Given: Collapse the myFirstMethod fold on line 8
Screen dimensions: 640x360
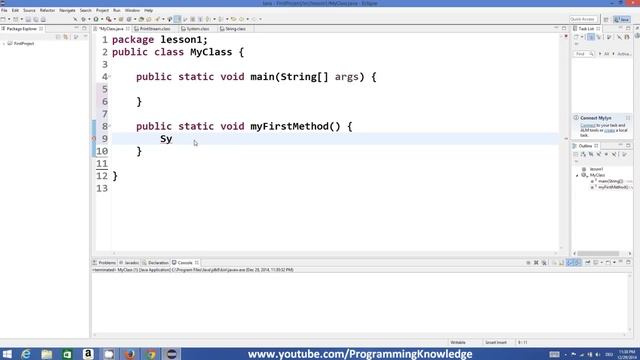Looking at the screenshot, I should [x=110, y=126].
